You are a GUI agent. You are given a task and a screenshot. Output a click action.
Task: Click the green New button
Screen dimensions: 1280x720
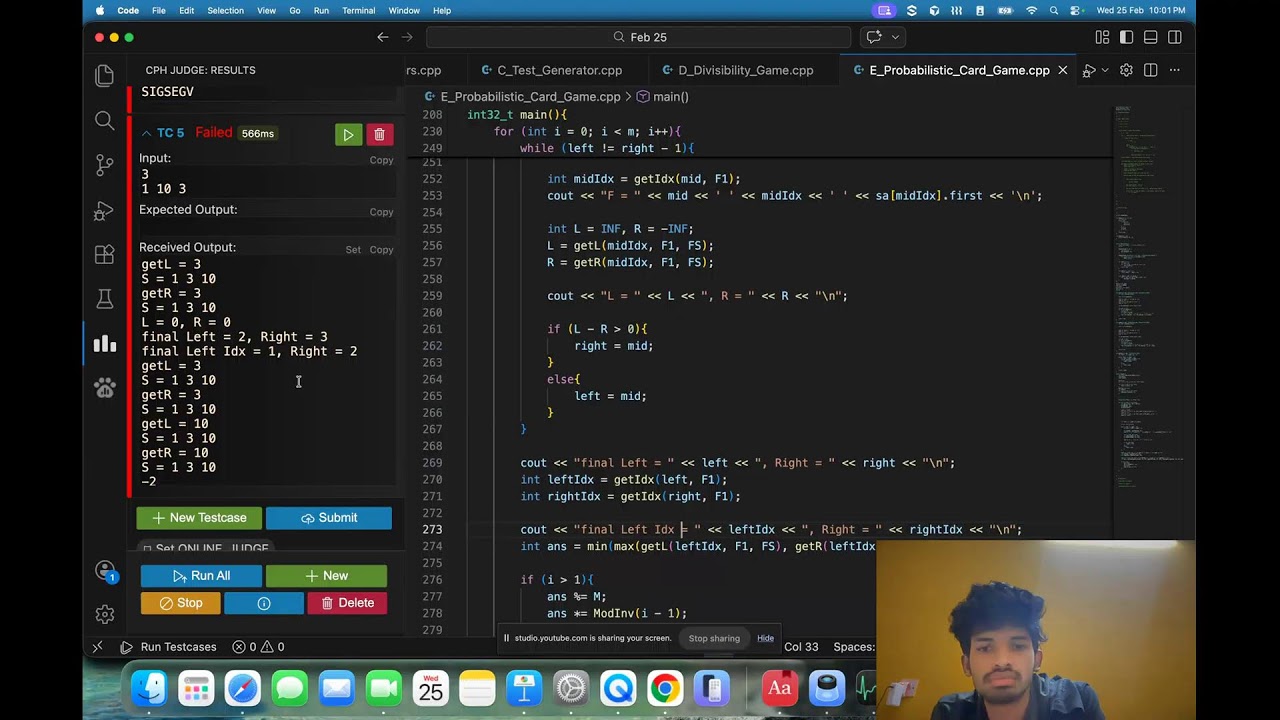click(x=326, y=576)
